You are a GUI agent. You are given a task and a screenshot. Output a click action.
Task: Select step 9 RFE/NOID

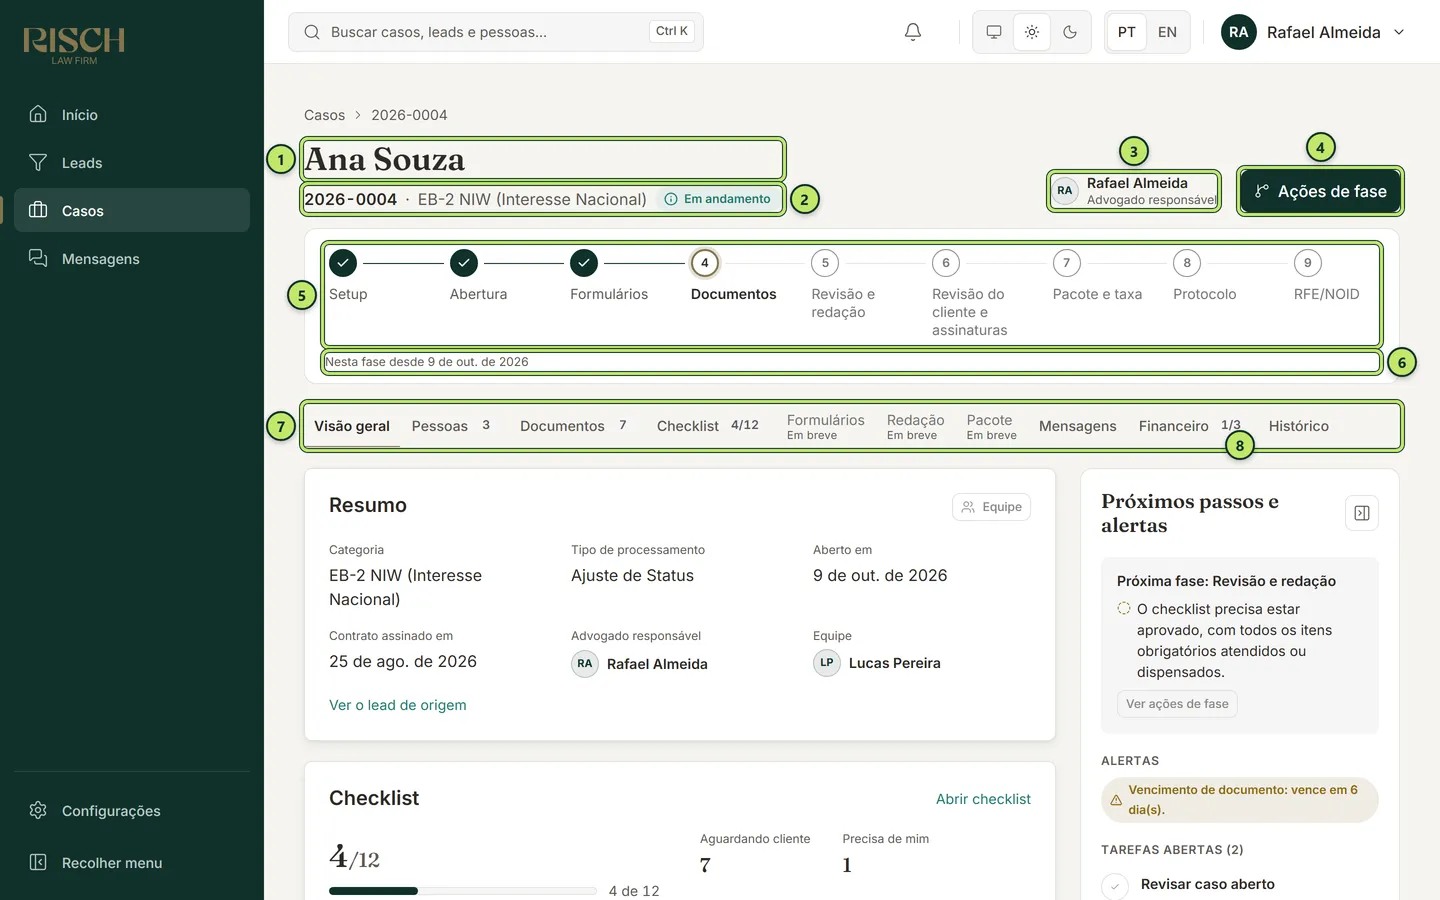coord(1308,263)
